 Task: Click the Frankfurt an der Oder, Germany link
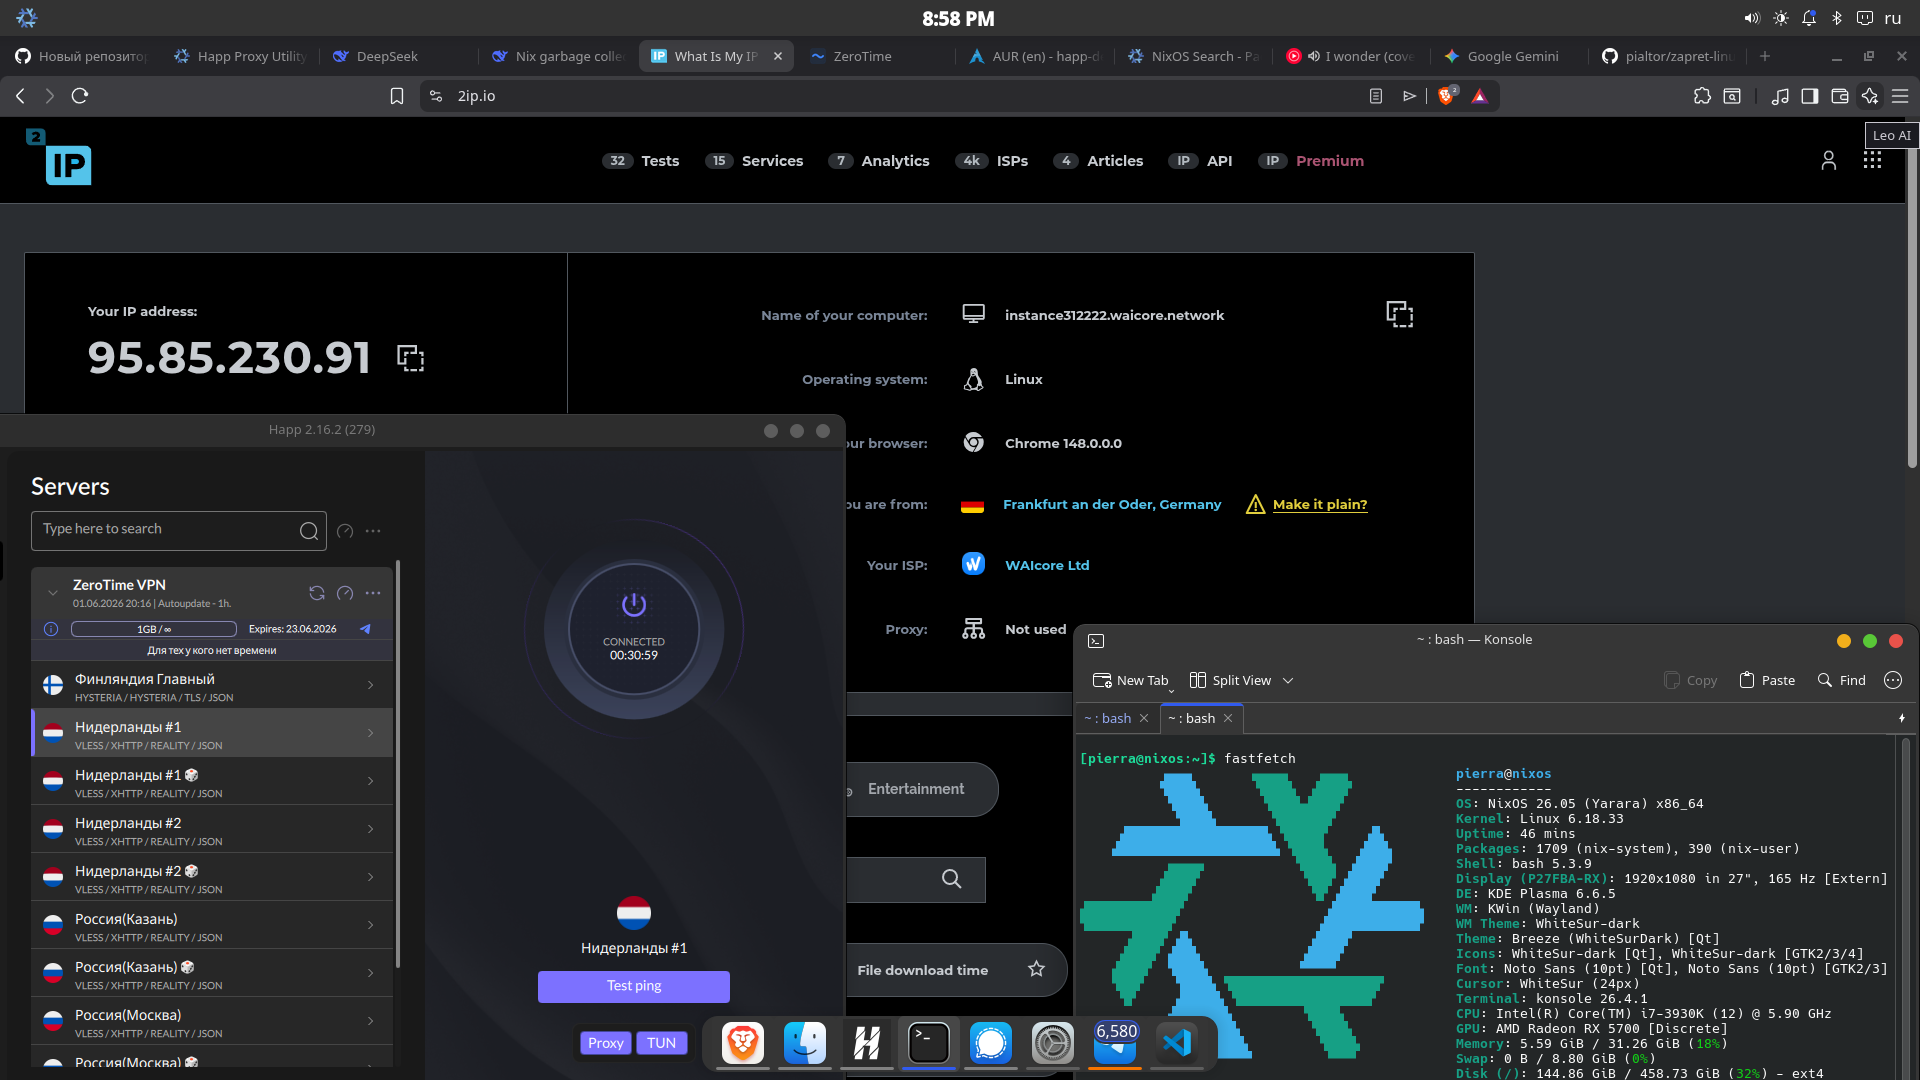[1112, 505]
